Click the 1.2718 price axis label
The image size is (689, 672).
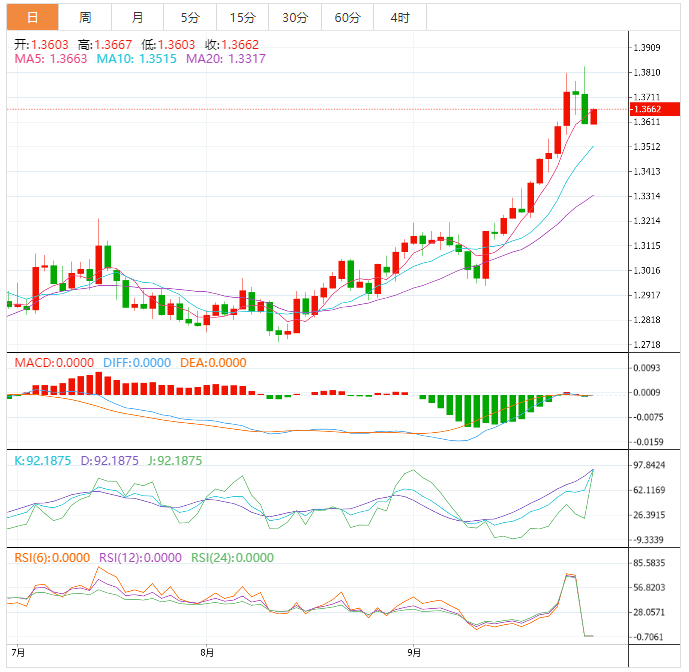[x=647, y=345]
